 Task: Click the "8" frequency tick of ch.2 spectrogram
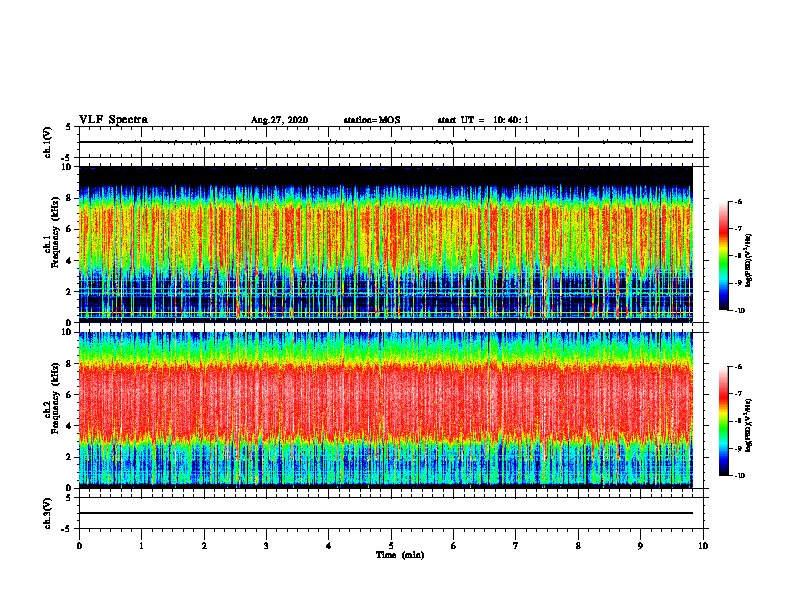(x=71, y=363)
